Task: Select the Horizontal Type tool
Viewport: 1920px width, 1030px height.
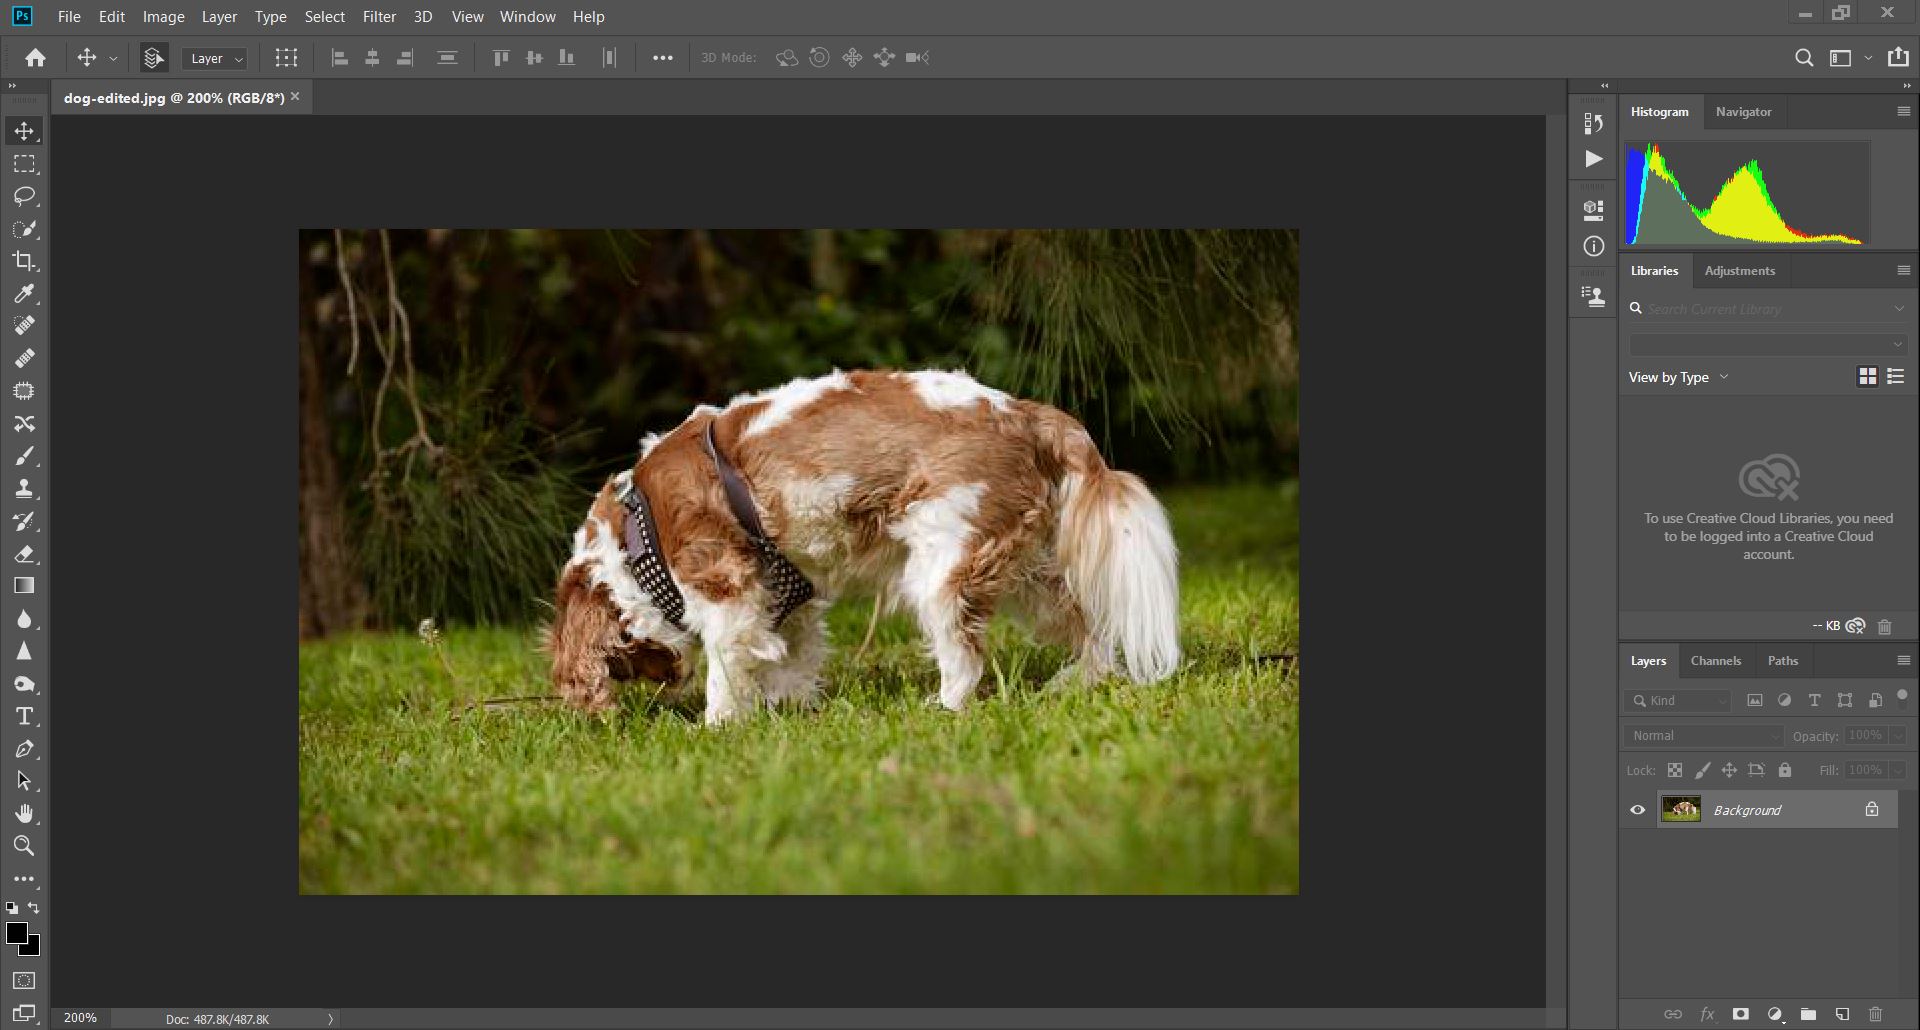Action: [x=24, y=716]
